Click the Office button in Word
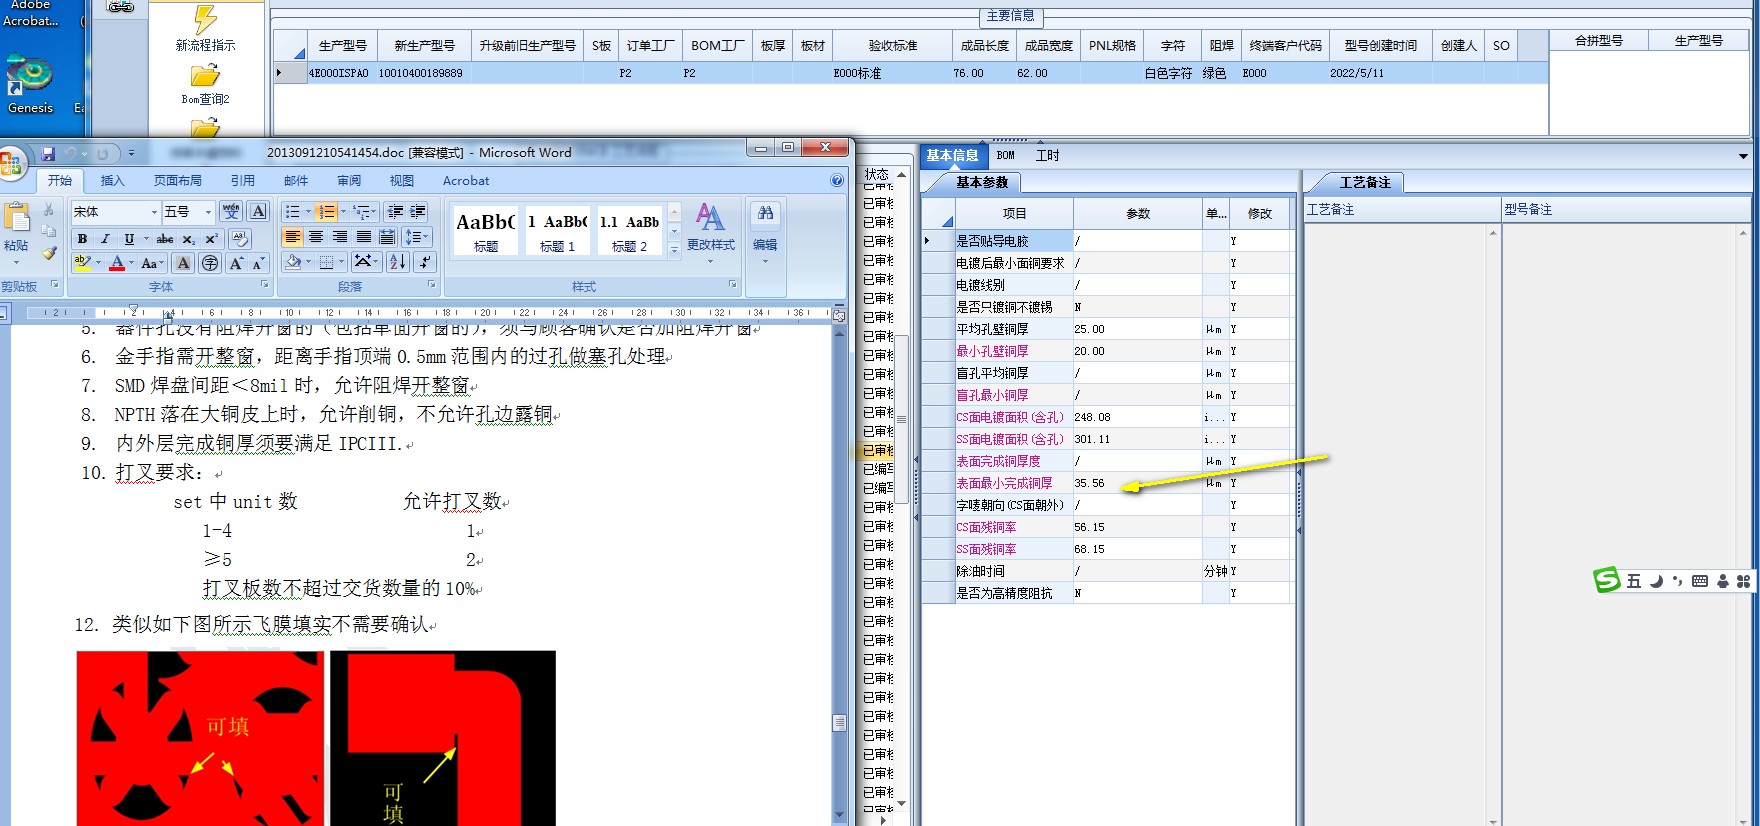Viewport: 1760px width, 826px height. [10, 163]
